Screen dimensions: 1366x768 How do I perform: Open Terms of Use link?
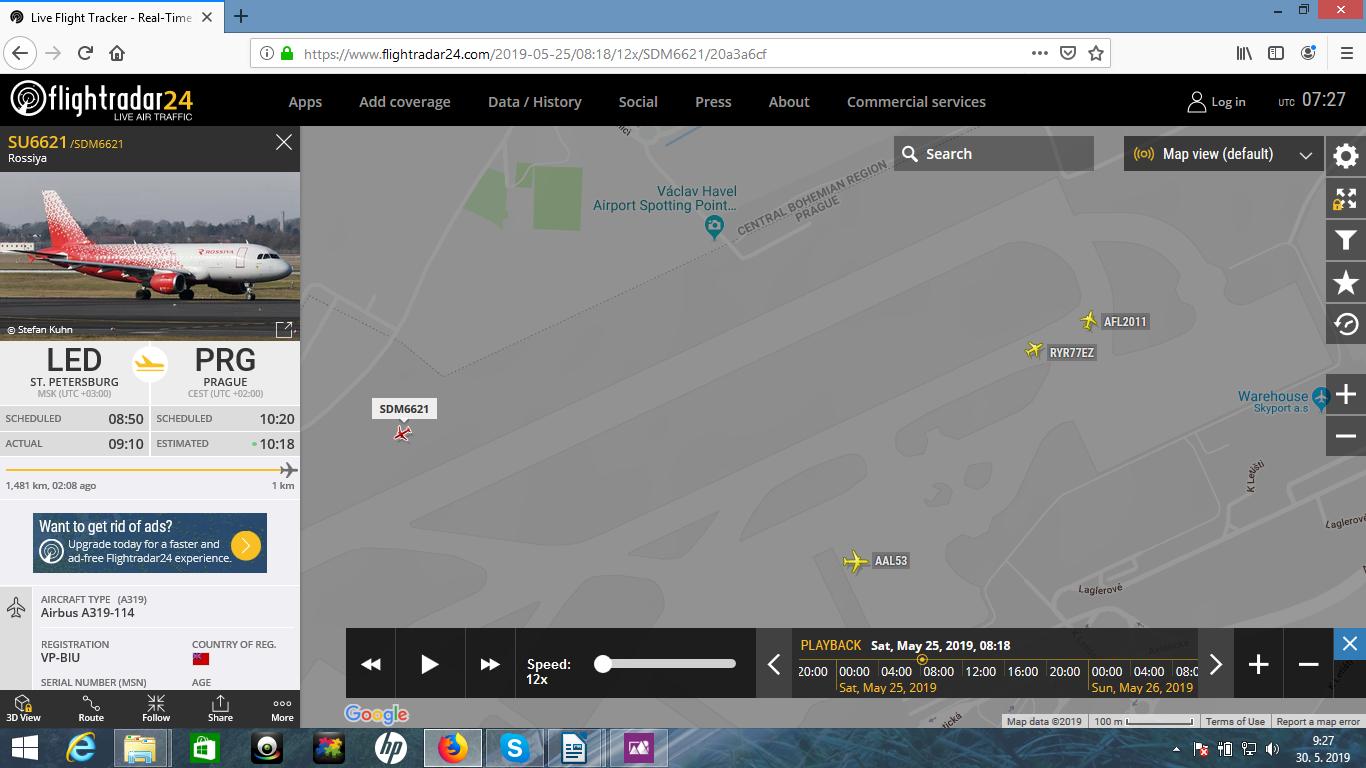pyautogui.click(x=1235, y=721)
